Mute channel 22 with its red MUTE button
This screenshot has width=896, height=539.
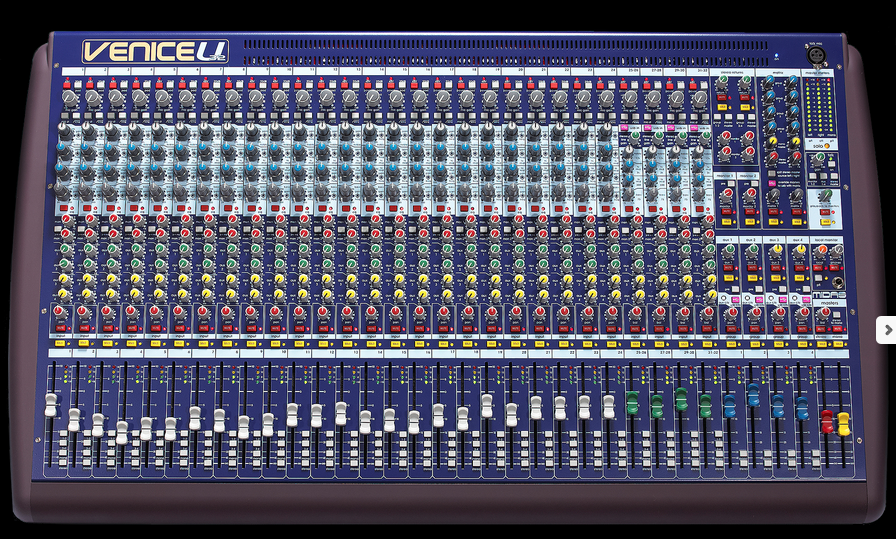(564, 329)
